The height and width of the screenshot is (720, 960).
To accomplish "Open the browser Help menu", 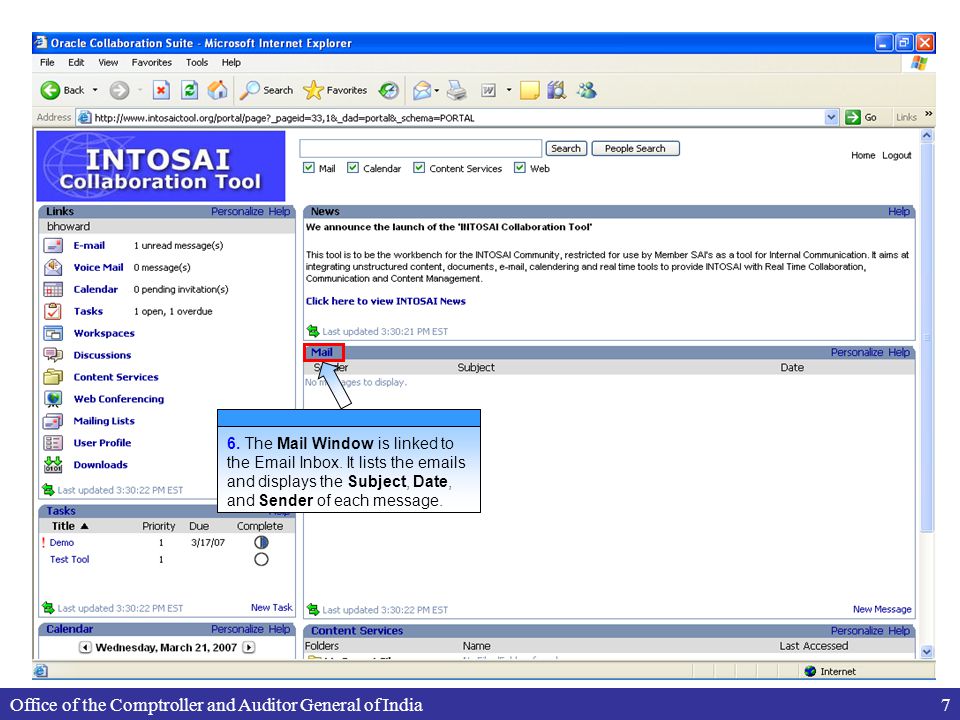I will click(231, 62).
